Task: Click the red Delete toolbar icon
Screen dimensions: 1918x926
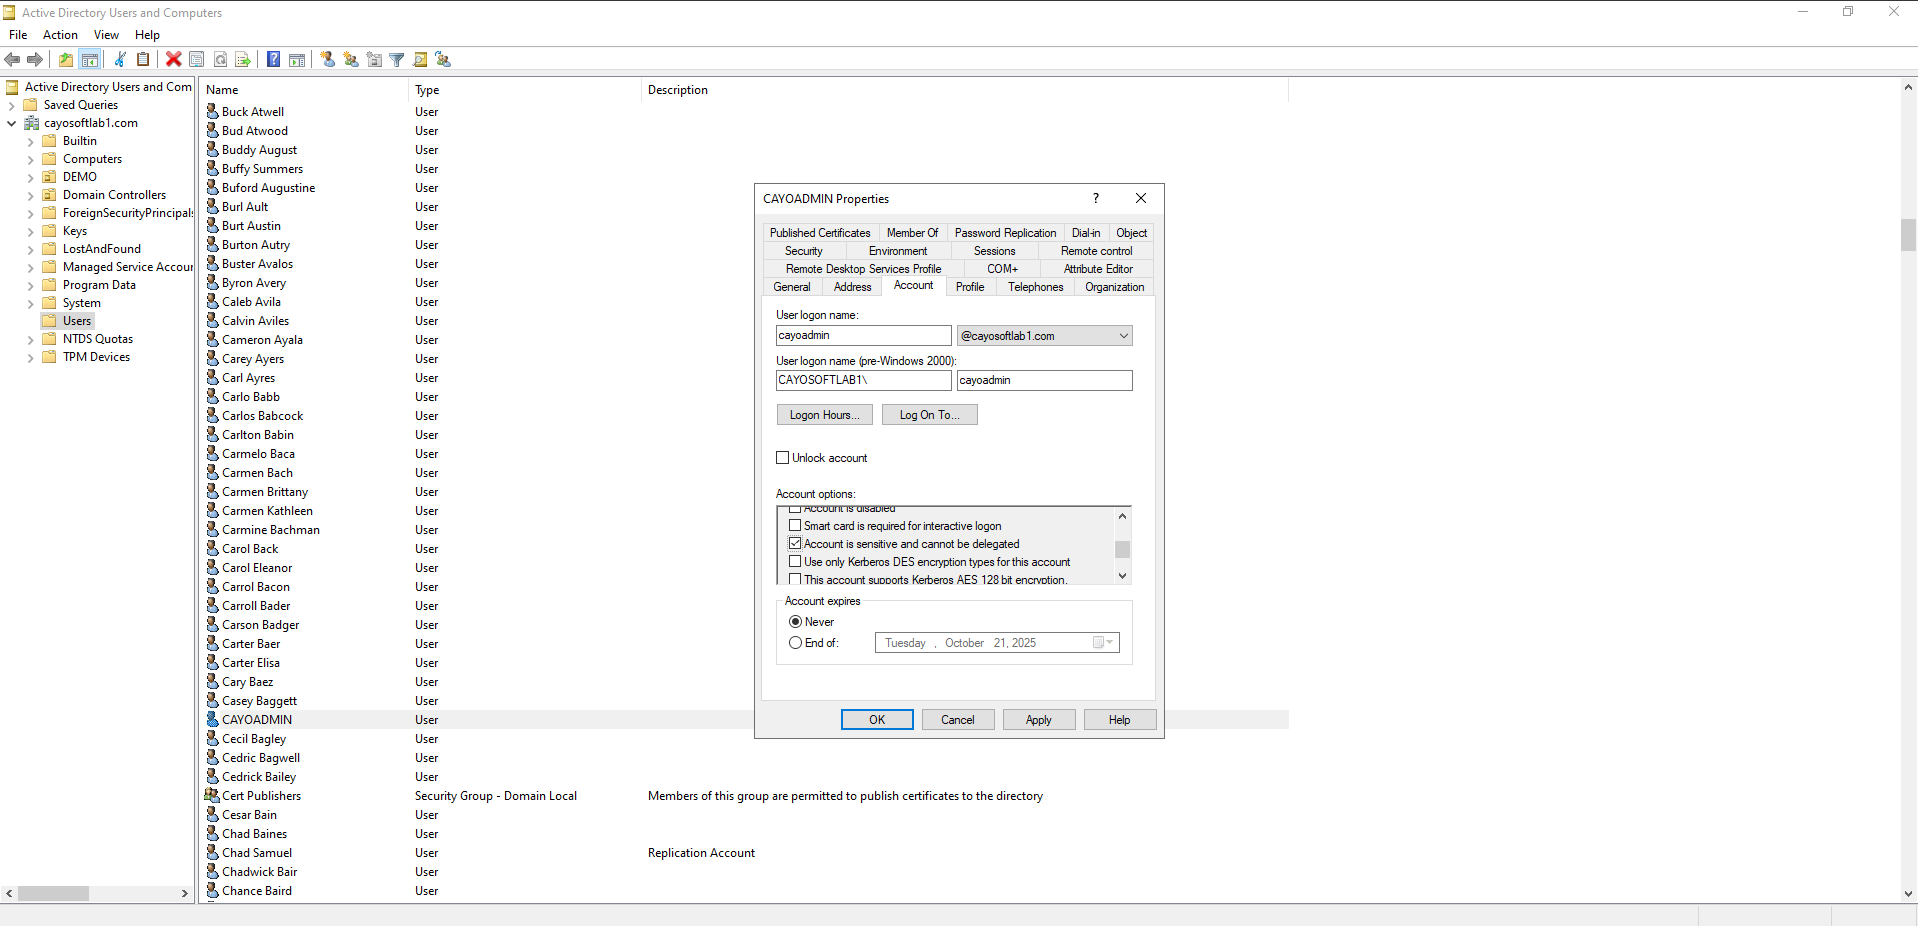Action: [x=173, y=60]
